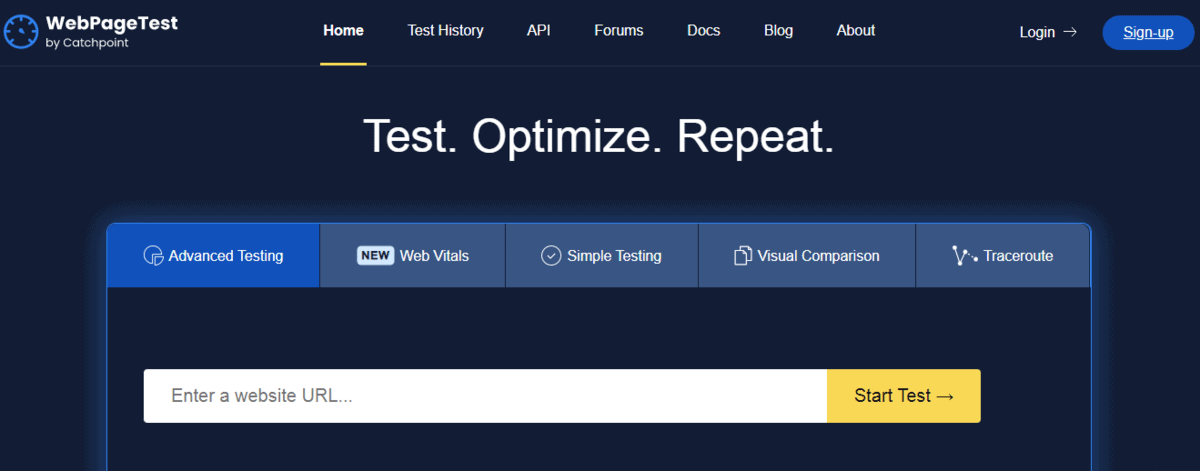Viewport: 1200px width, 471px height.
Task: Click the Start Test button
Action: coord(904,396)
